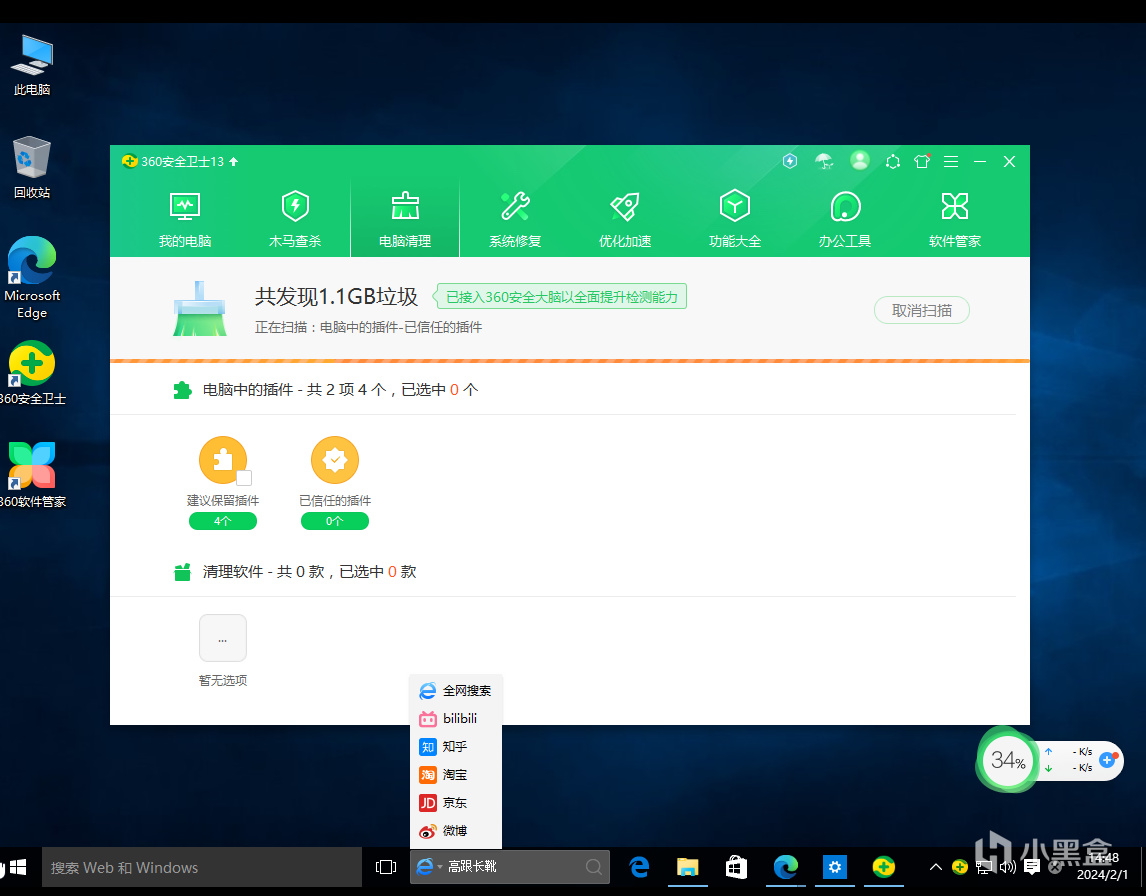Open legacy Edge icon in taskbar
Image resolution: width=1146 pixels, height=896 pixels.
pos(640,867)
